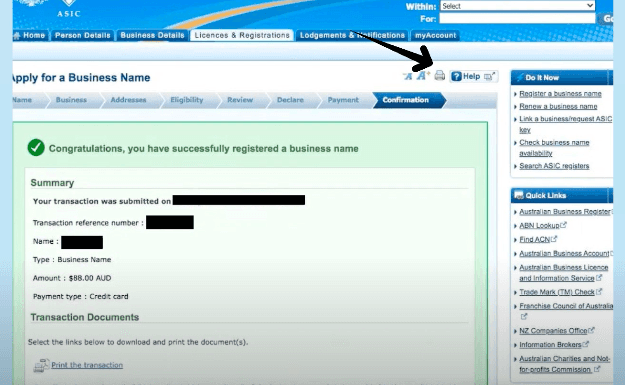Open the Help button
Screen dimensions: 625x385
click(474, 76)
